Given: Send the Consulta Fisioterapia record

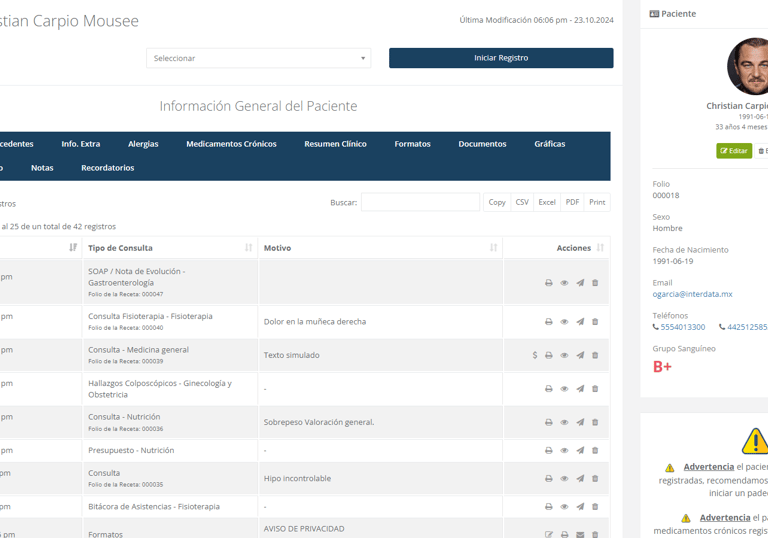Looking at the screenshot, I should [x=580, y=322].
